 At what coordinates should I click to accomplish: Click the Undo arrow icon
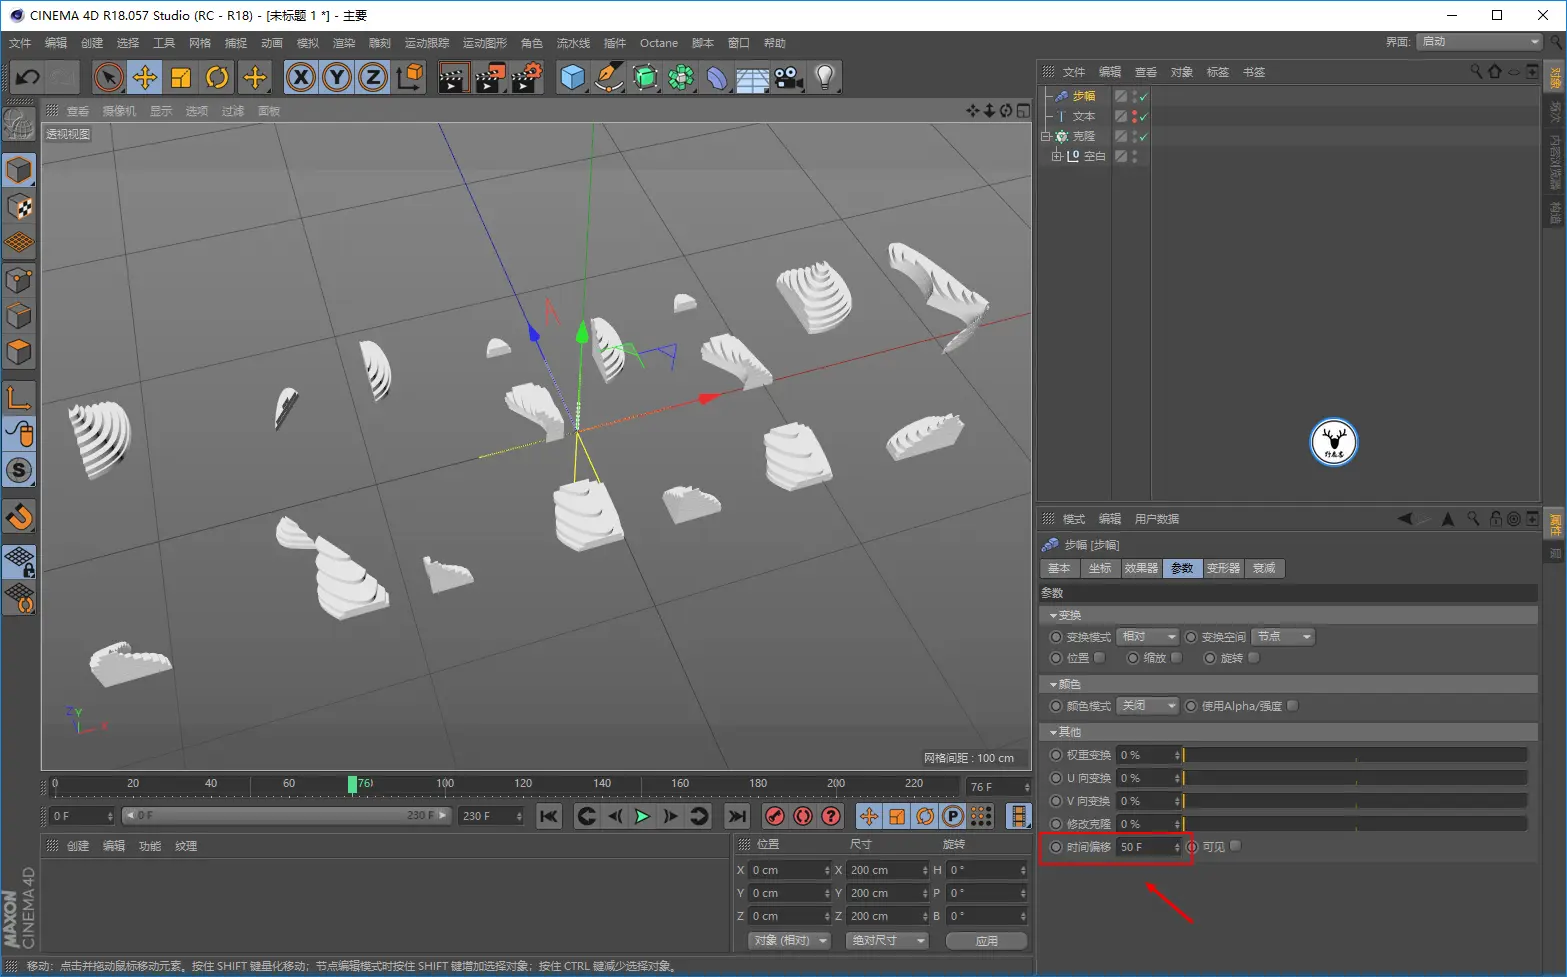[28, 77]
